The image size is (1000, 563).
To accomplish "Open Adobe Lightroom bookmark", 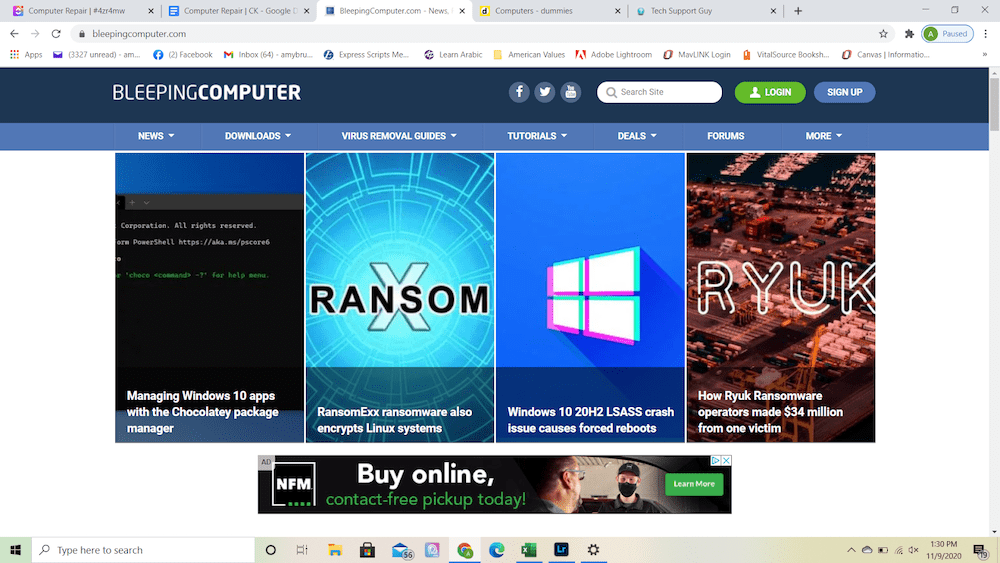I will 614,55.
